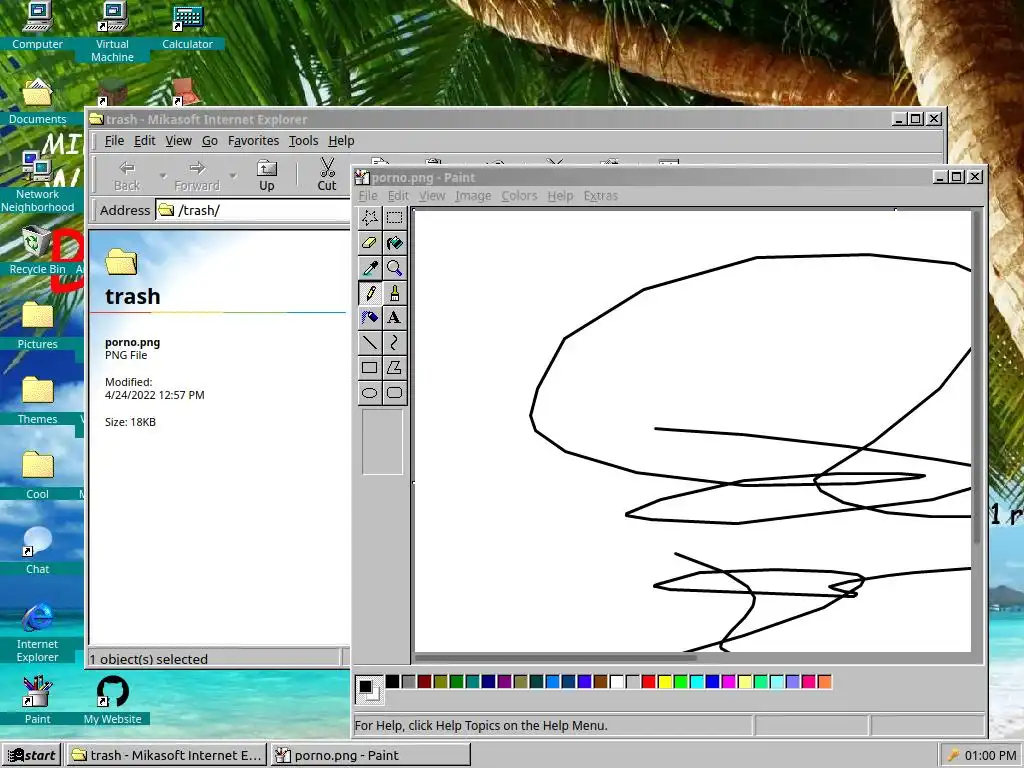
Task: Choose the Curve tool in Paint
Action: coord(394,342)
